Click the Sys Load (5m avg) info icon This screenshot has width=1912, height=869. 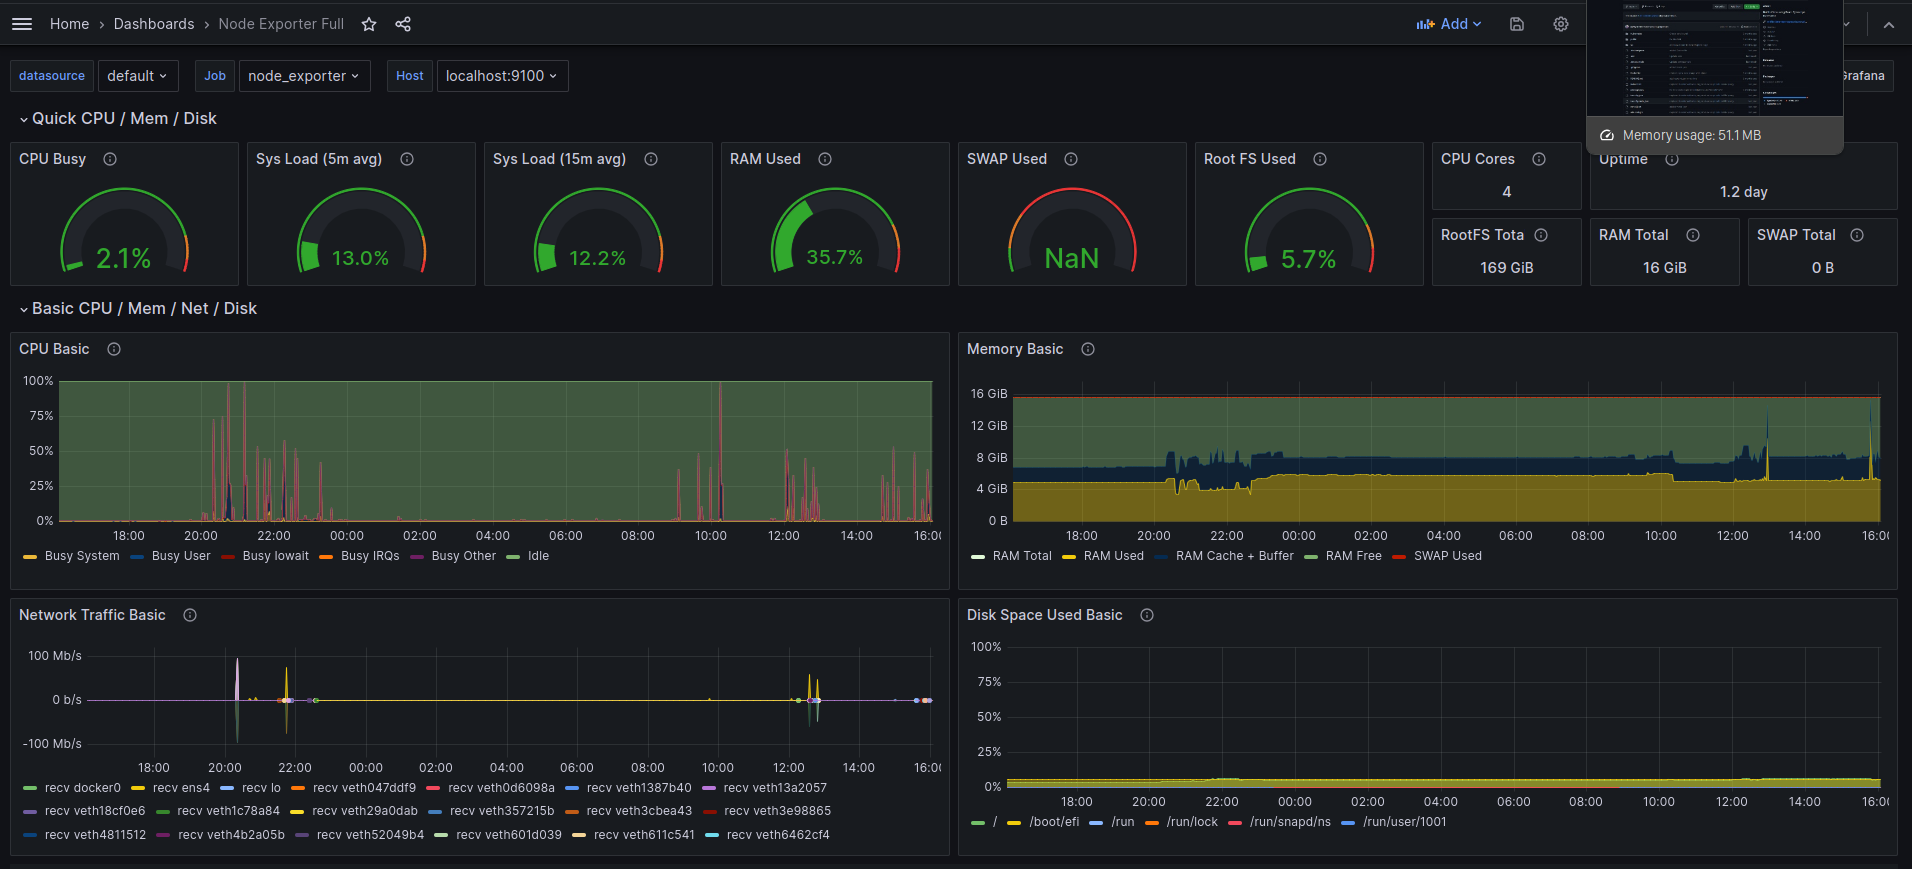tap(407, 159)
